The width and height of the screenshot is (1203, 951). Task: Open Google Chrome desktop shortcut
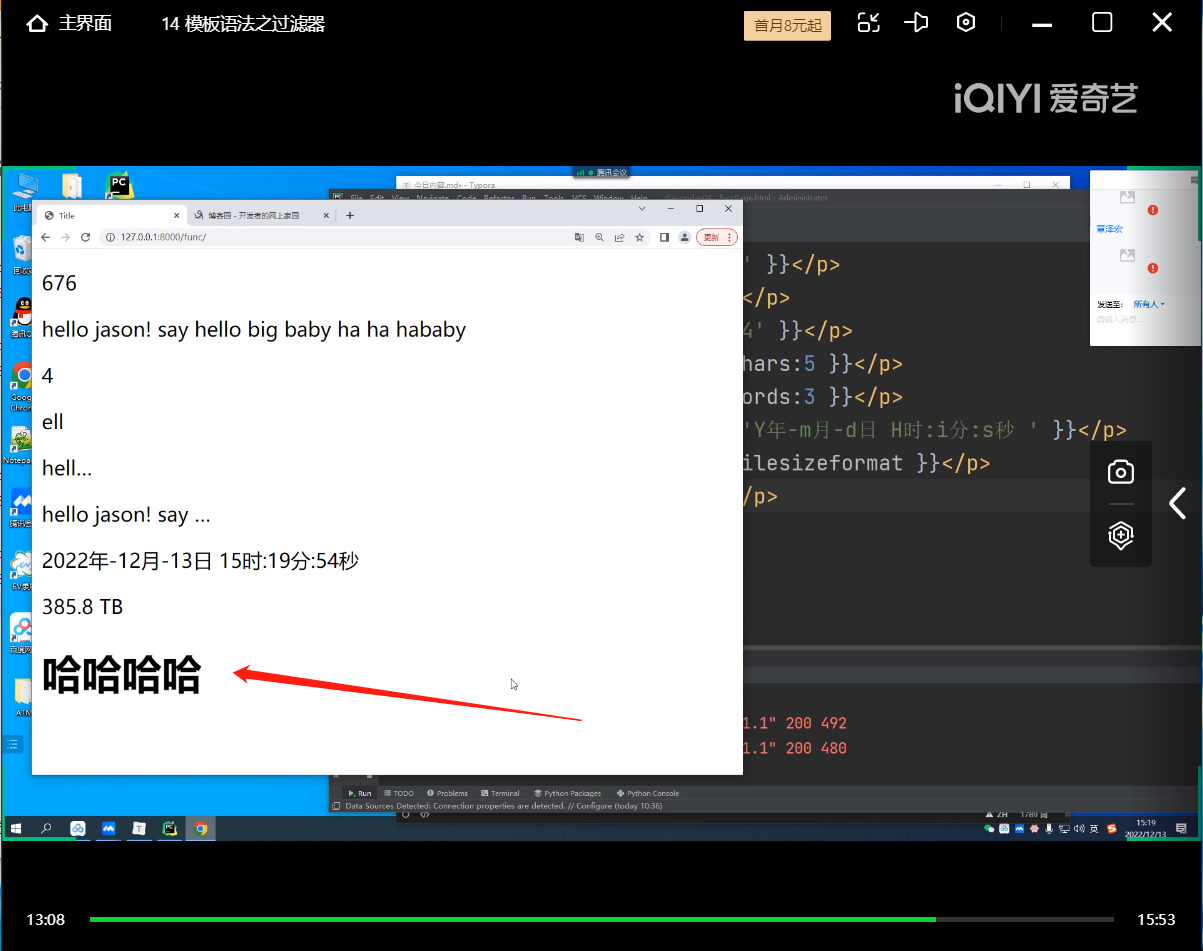pyautogui.click(x=22, y=385)
